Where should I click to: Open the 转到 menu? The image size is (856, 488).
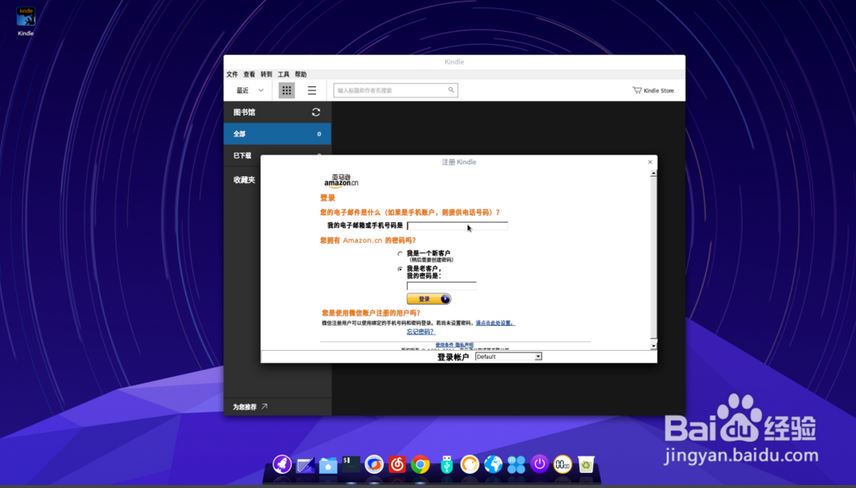[266, 74]
